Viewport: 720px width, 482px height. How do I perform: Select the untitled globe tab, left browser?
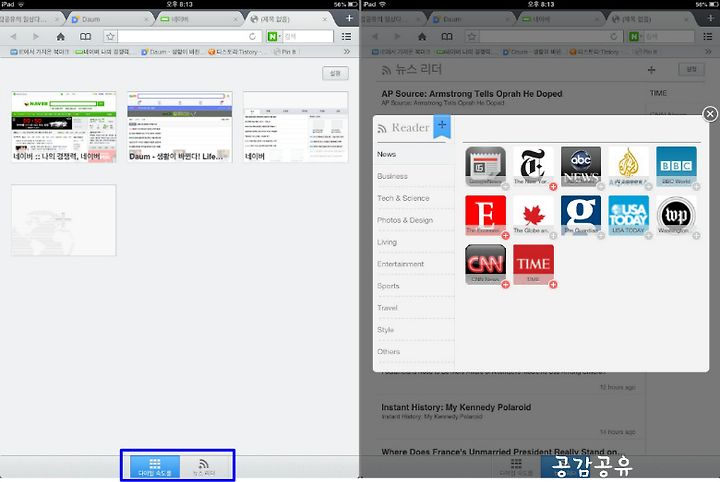[287, 19]
